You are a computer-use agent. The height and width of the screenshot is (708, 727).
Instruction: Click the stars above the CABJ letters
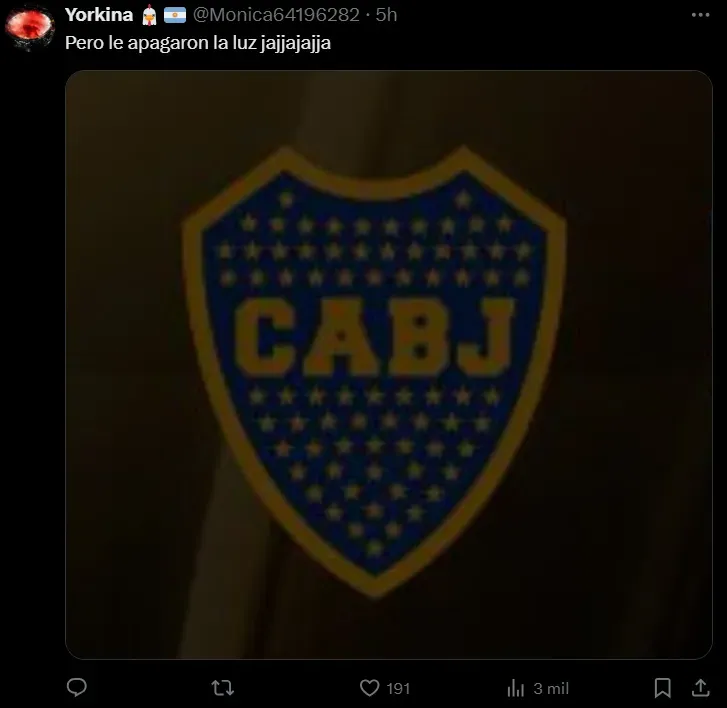[375, 238]
